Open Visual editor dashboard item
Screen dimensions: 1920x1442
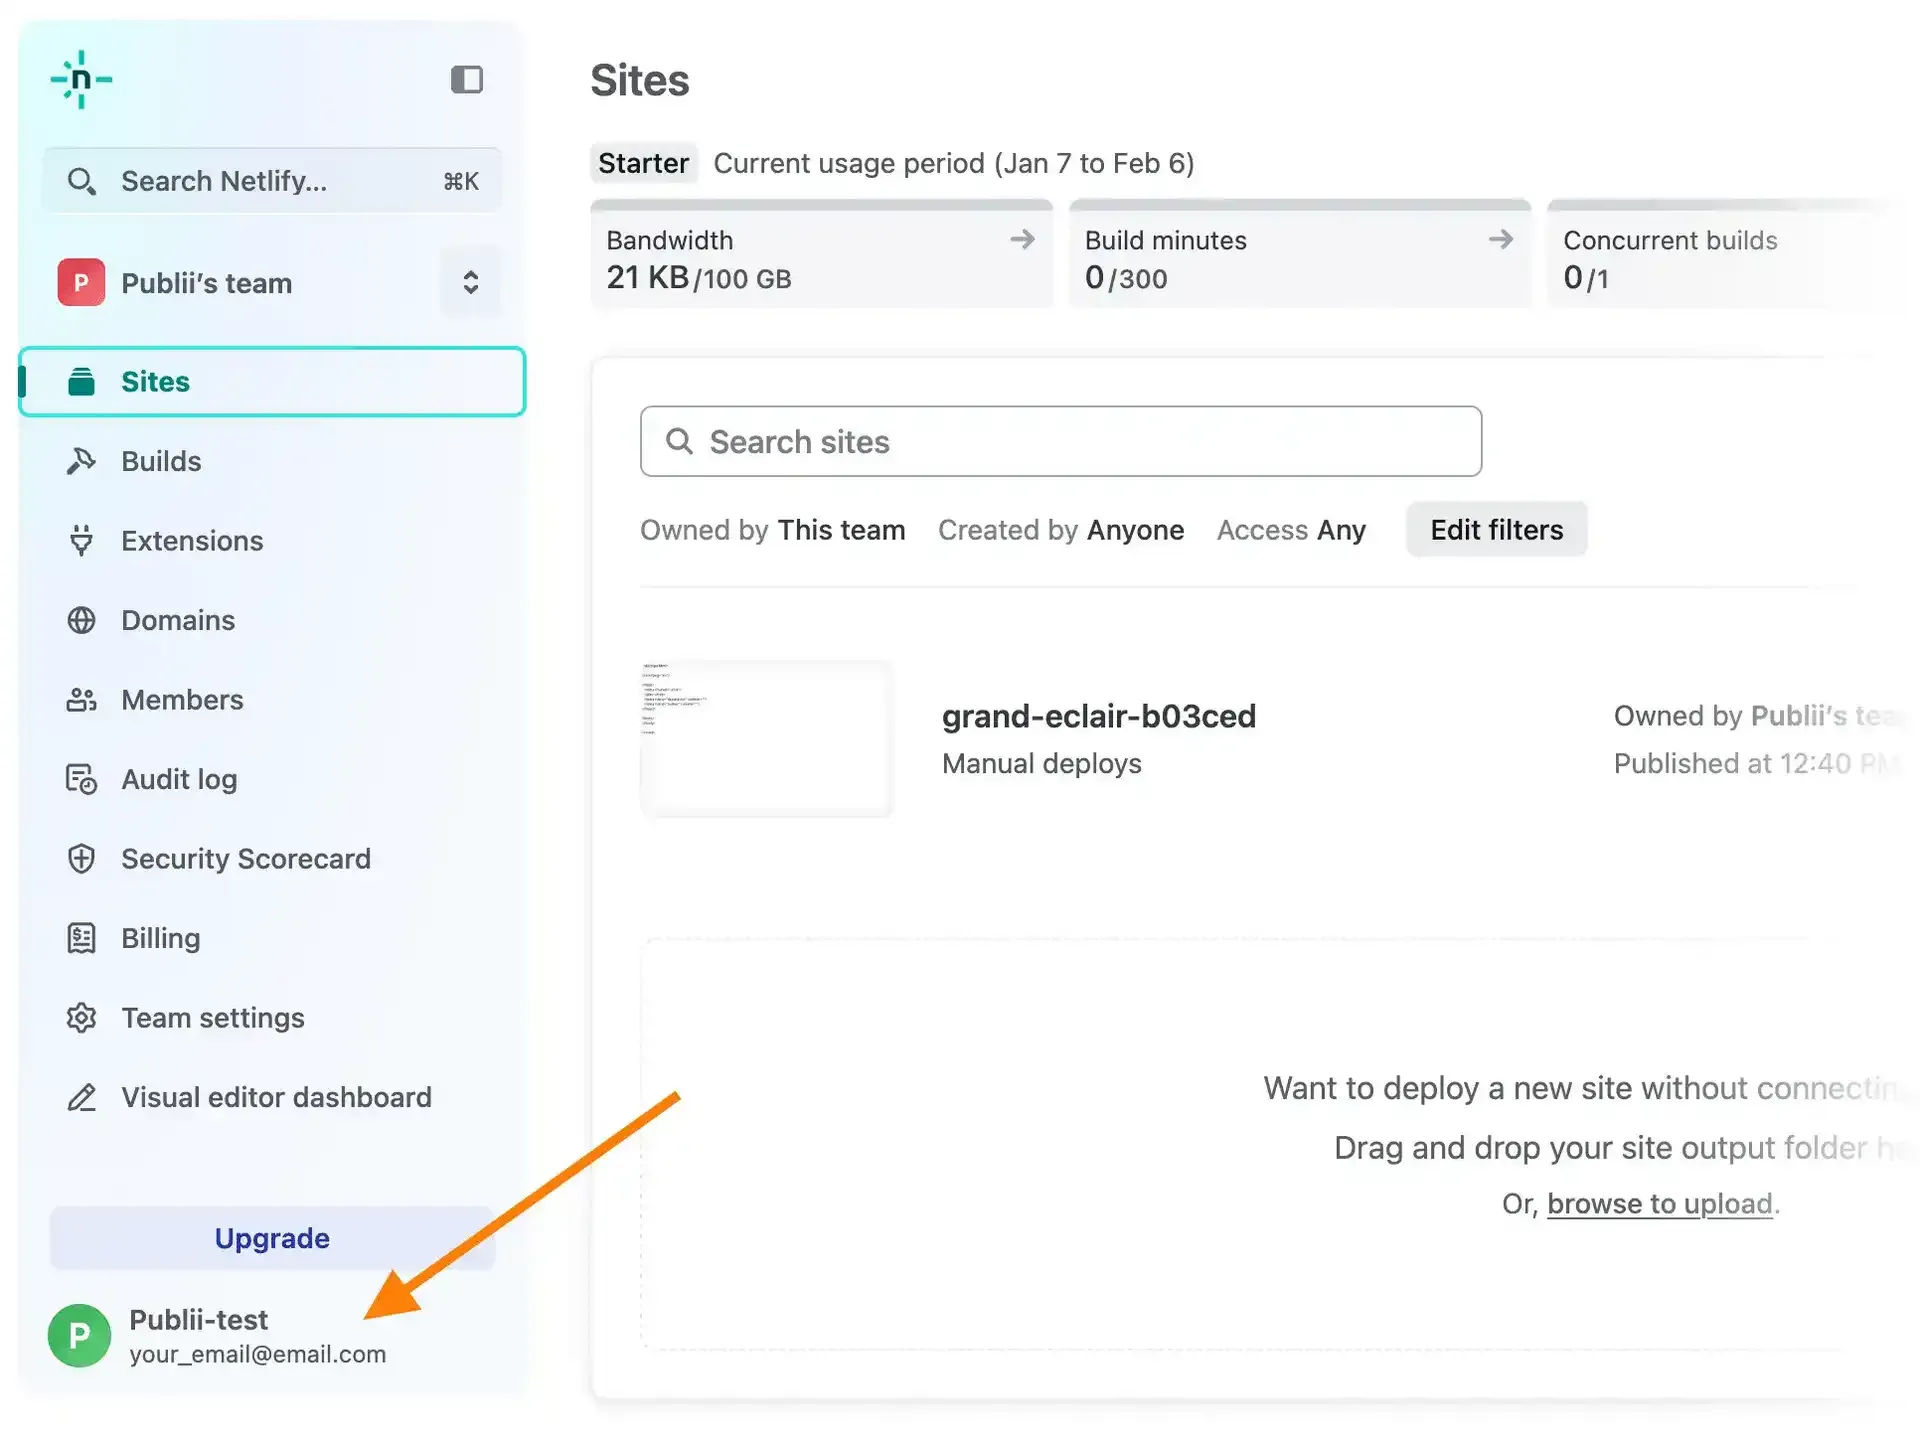point(276,1097)
